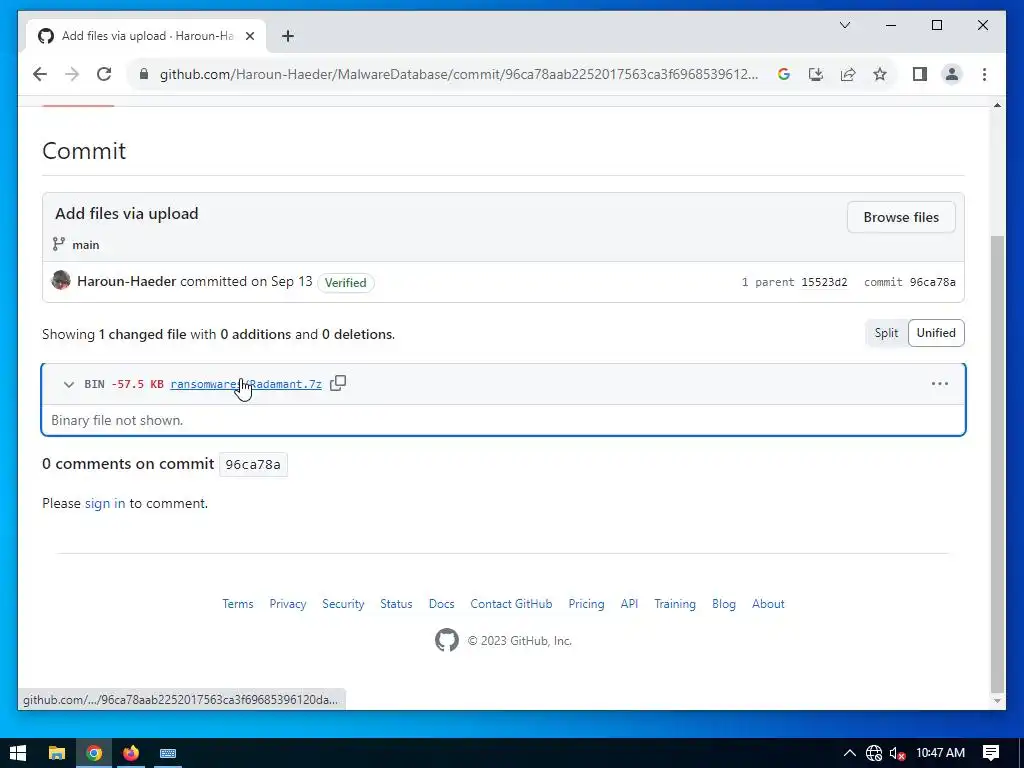Open the Pricing footer link
The height and width of the screenshot is (768, 1024).
[x=586, y=604]
